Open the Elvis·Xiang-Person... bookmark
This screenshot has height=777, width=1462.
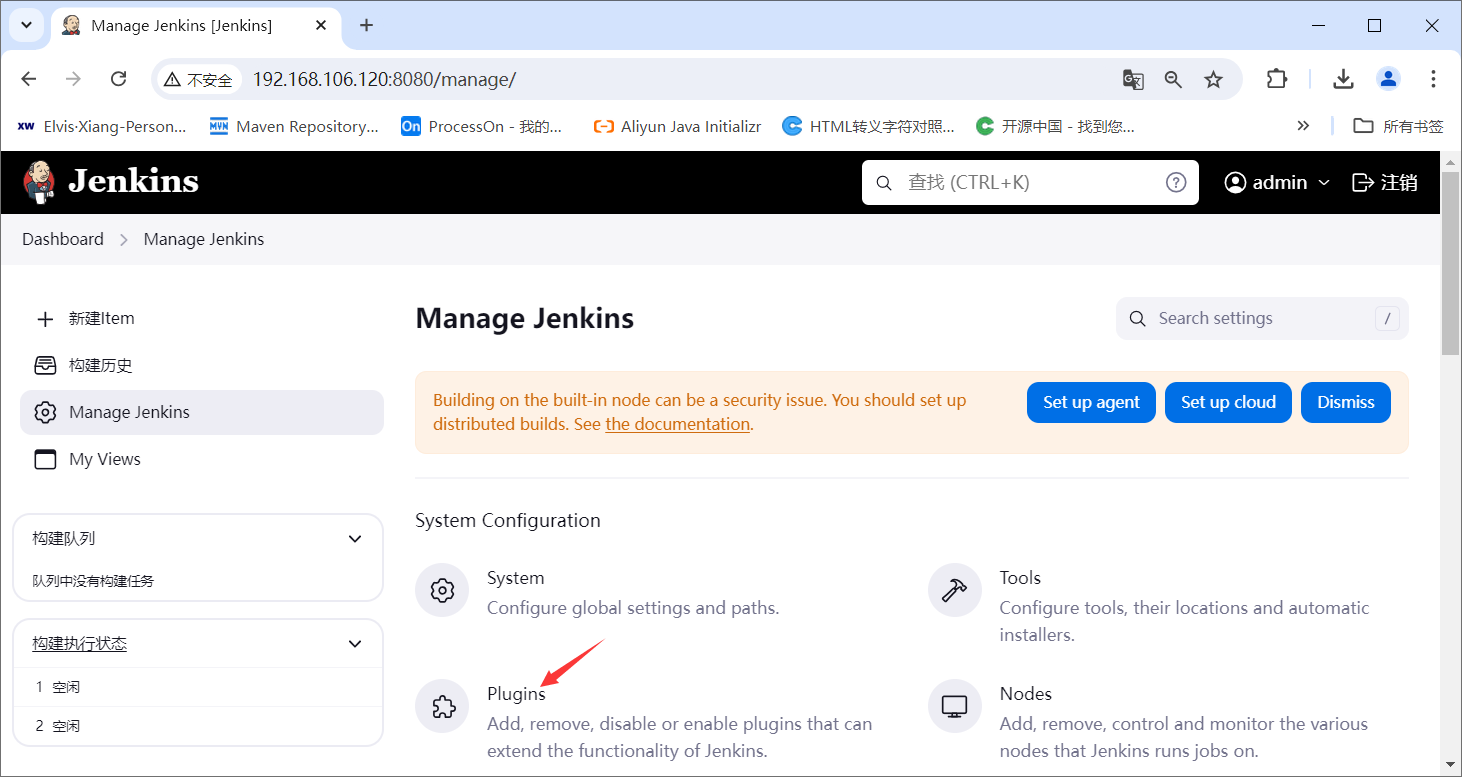pyautogui.click(x=102, y=126)
